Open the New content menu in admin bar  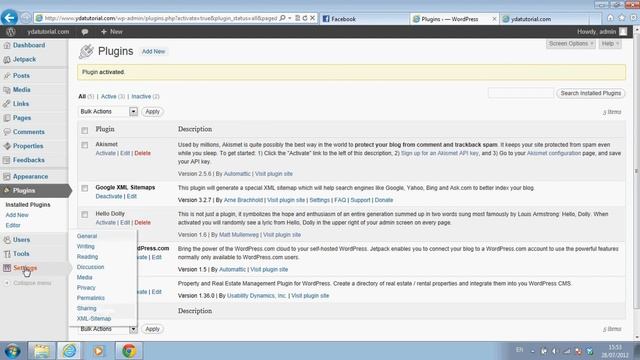tap(111, 32)
